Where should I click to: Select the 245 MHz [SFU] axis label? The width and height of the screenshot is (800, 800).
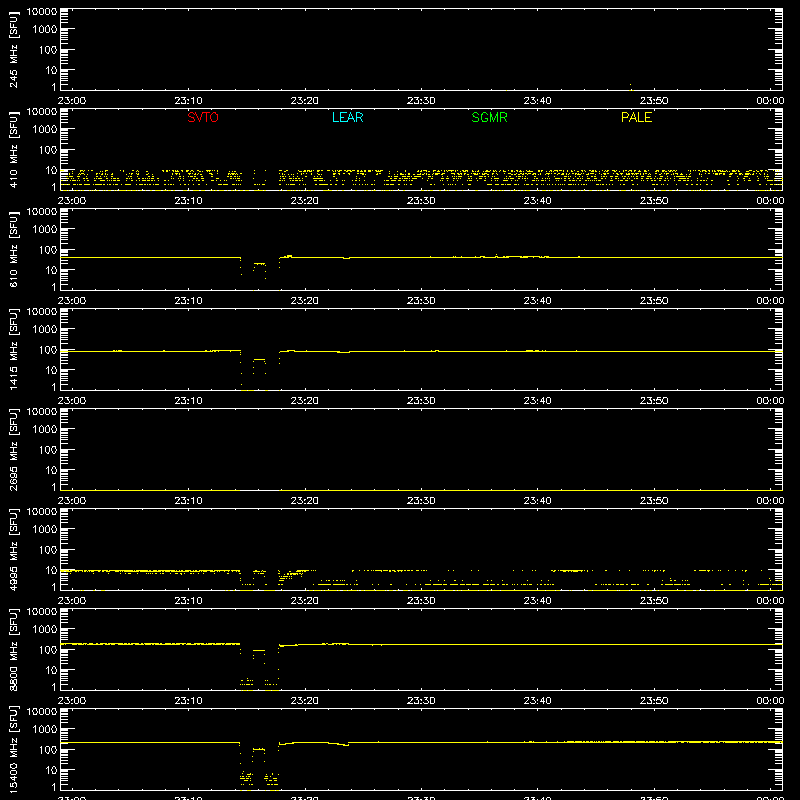point(14,50)
